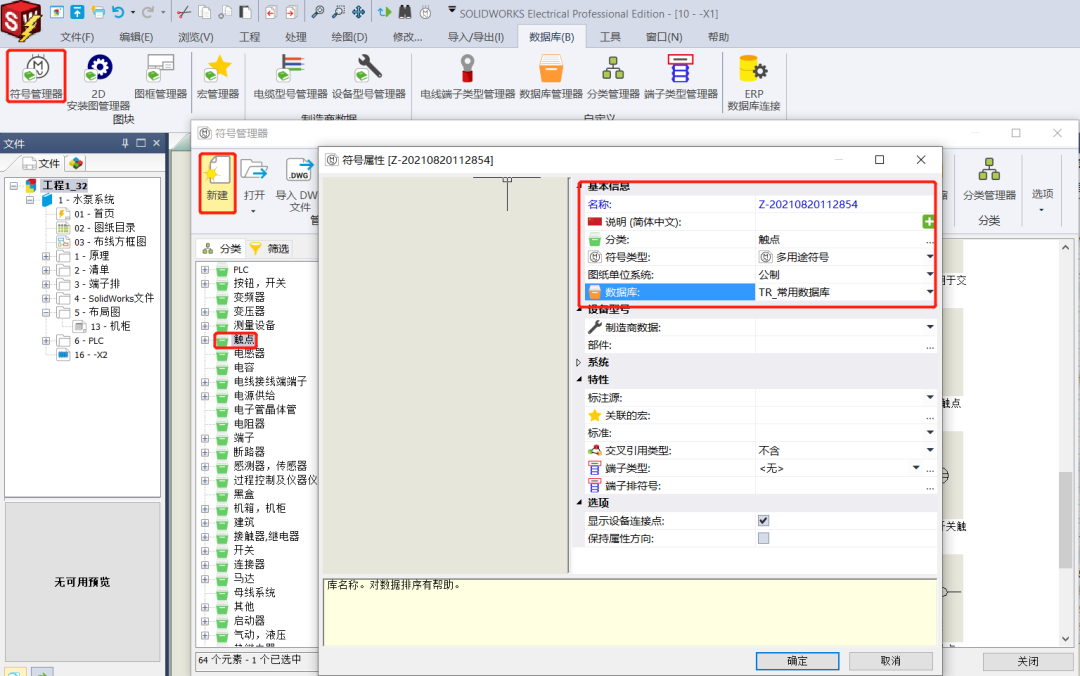This screenshot has width=1080, height=676.
Task: Open the 2D 安装图管理器
Action: coord(98,83)
